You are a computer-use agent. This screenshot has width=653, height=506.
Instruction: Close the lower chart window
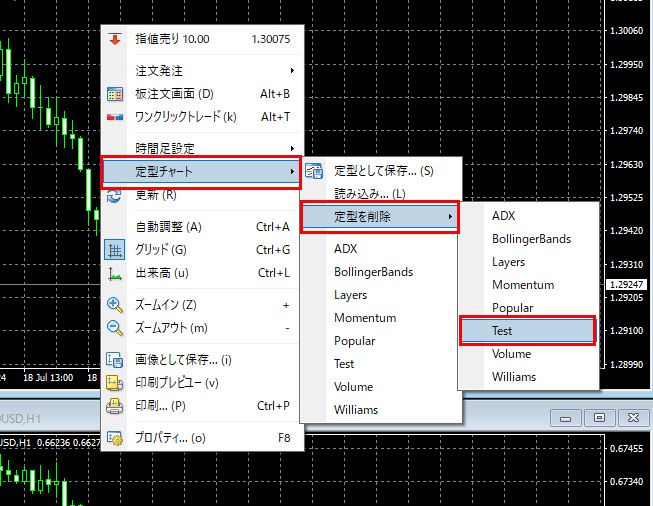coord(633,418)
